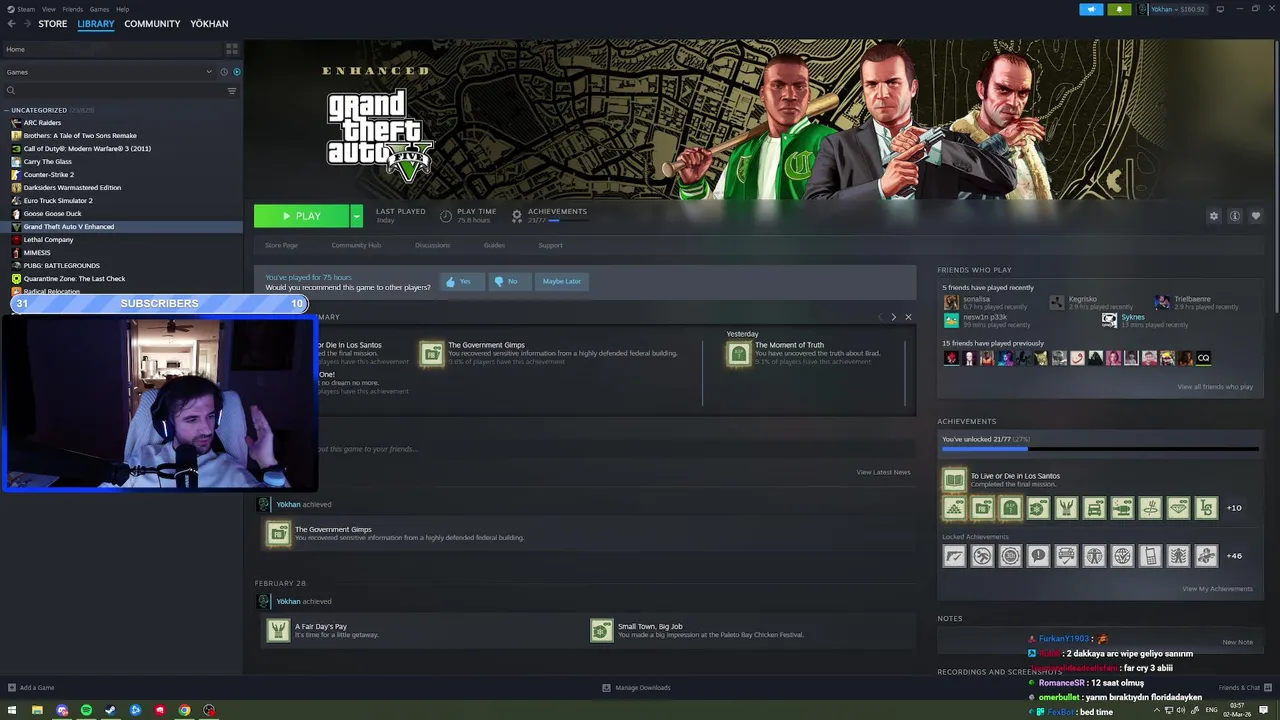Collapse the Uncategorized category
Screen dimensions: 1280x720
coord(7,110)
